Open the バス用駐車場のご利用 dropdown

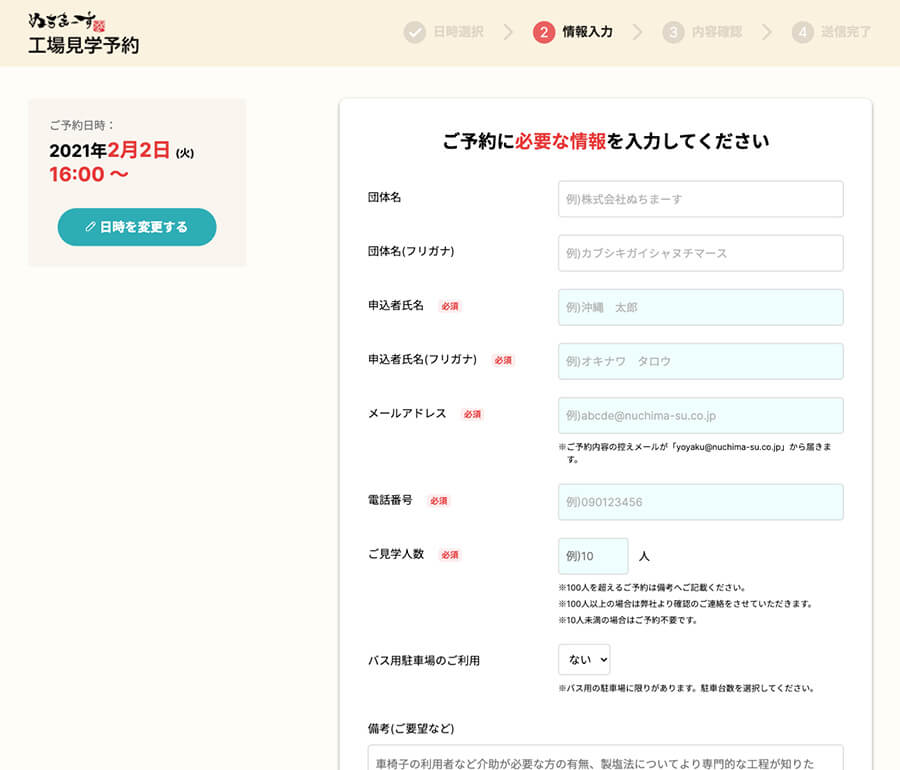[584, 660]
